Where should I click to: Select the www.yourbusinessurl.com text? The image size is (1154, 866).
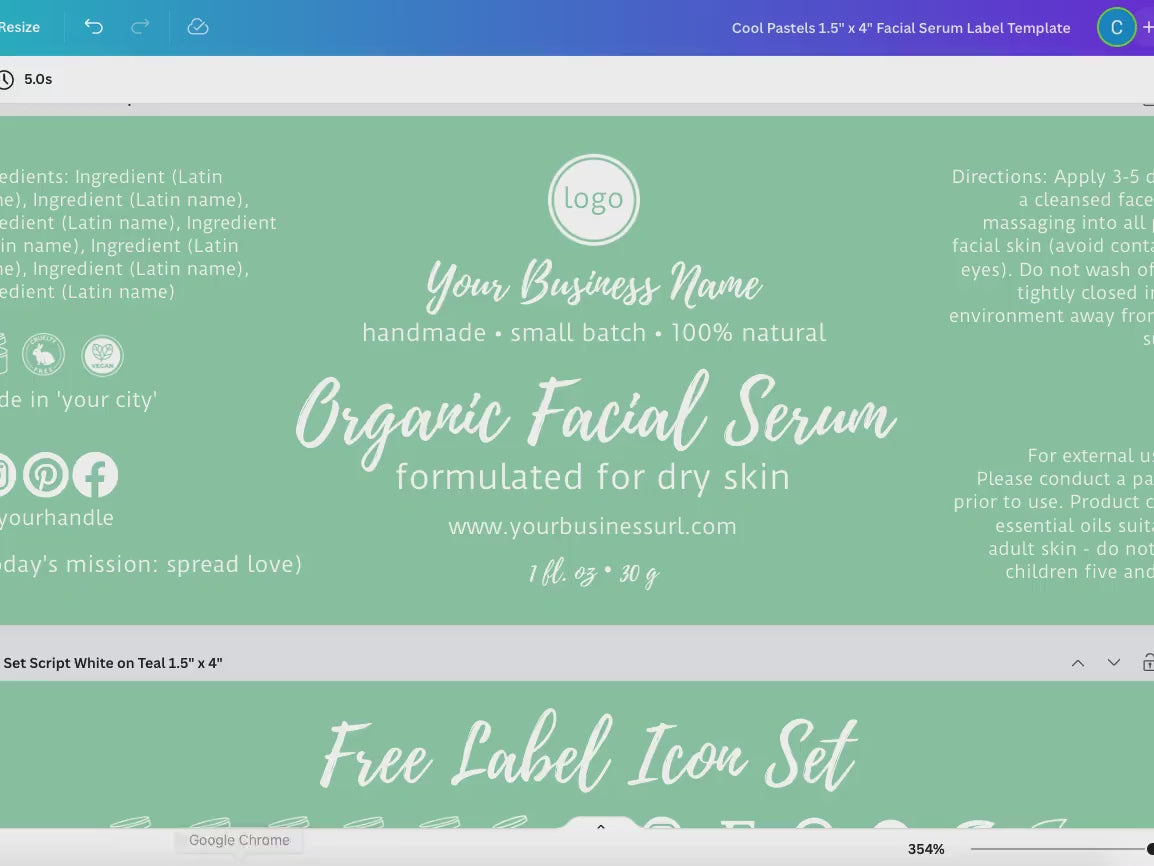click(592, 526)
